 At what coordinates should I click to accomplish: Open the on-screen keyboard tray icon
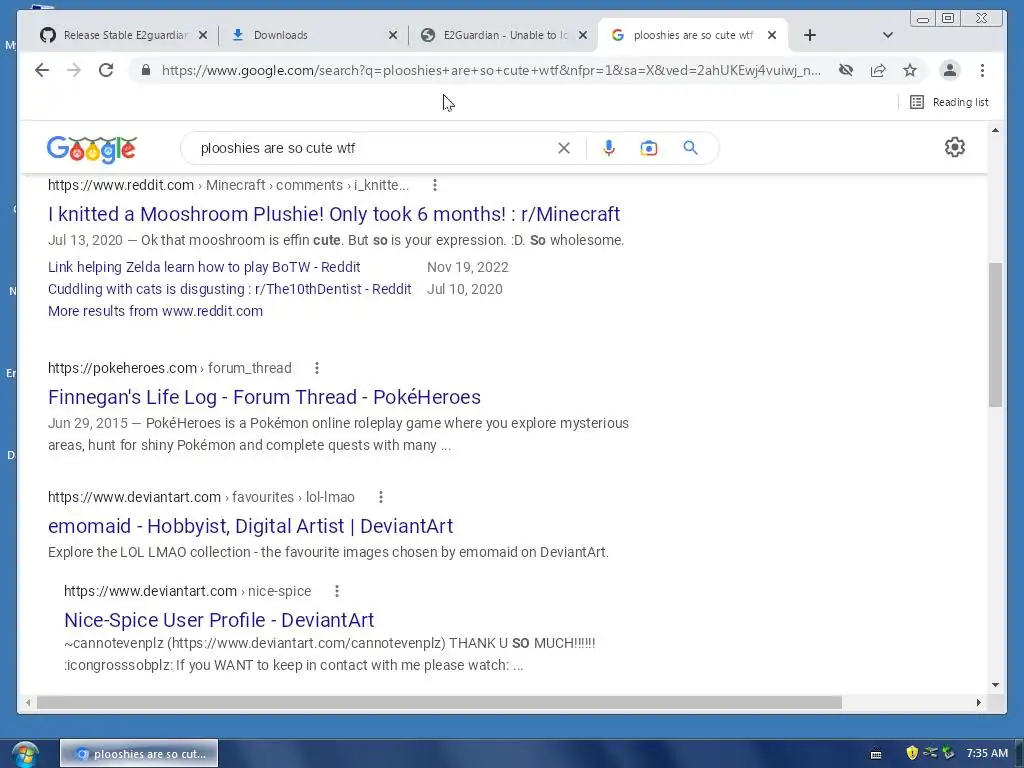coord(876,754)
